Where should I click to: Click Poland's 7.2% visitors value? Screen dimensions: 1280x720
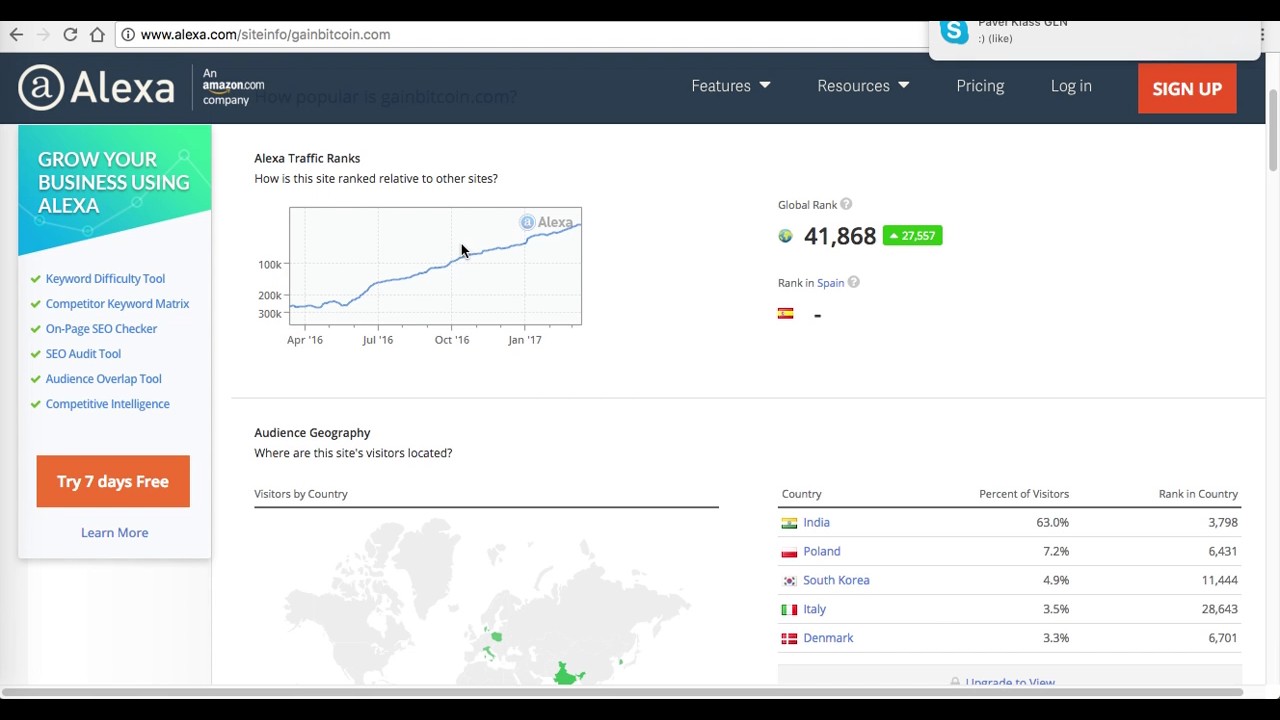pyautogui.click(x=1056, y=552)
